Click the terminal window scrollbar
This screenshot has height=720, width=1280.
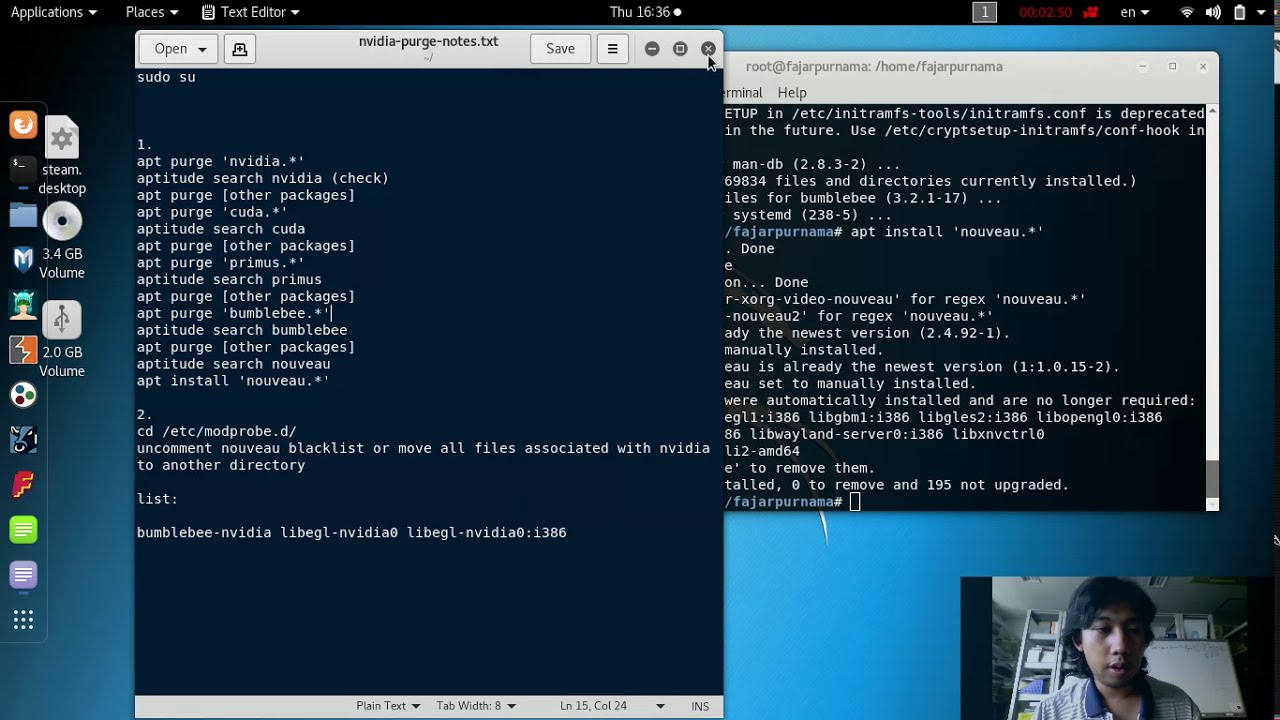pos(1214,307)
